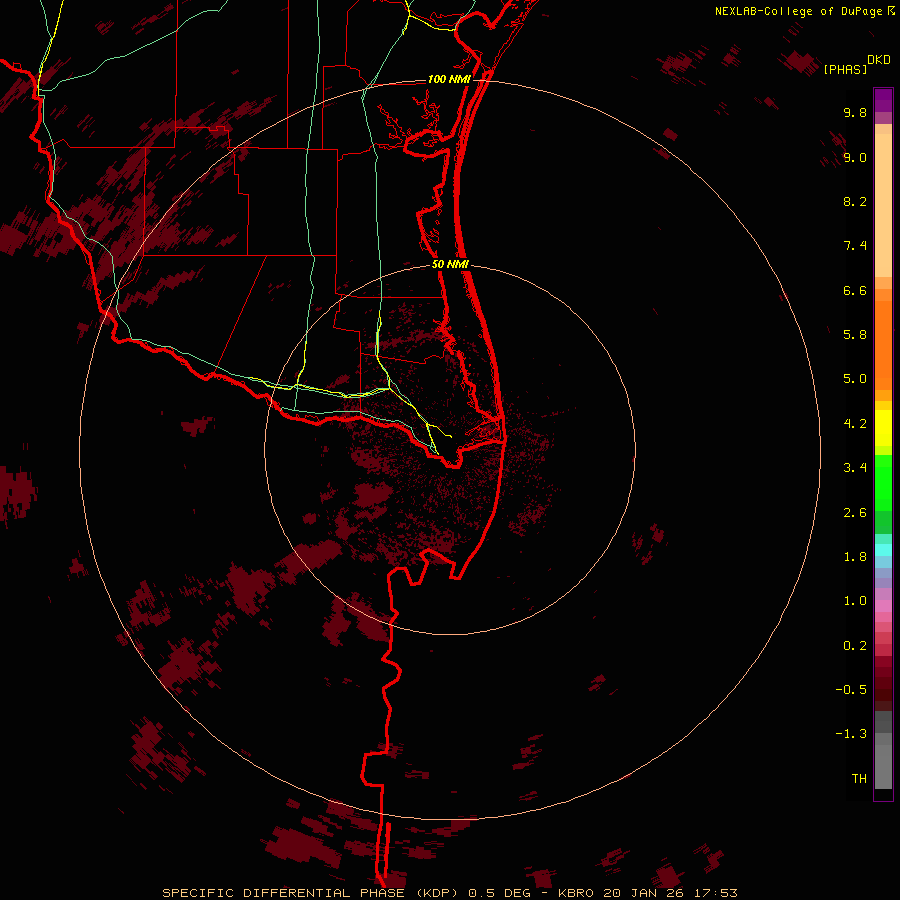Image resolution: width=900 pixels, height=900 pixels.
Task: Click the 8.2 scale value
Action: [855, 201]
